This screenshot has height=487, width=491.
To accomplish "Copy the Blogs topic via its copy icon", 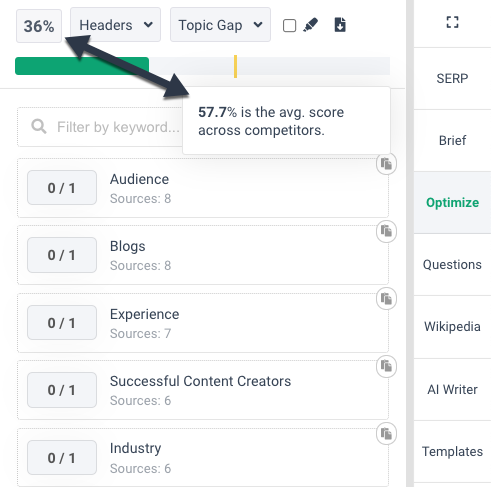I will (386, 231).
